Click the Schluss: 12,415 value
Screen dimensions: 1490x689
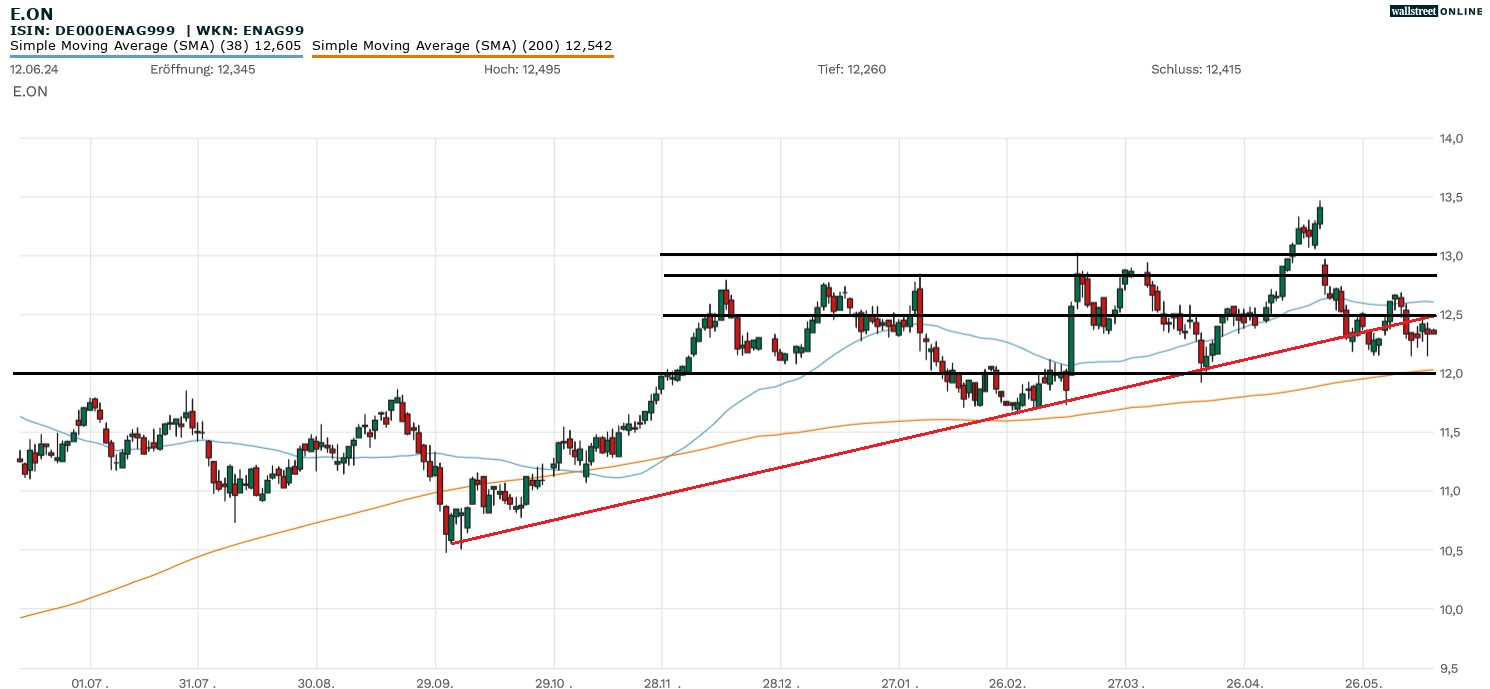tap(1196, 69)
